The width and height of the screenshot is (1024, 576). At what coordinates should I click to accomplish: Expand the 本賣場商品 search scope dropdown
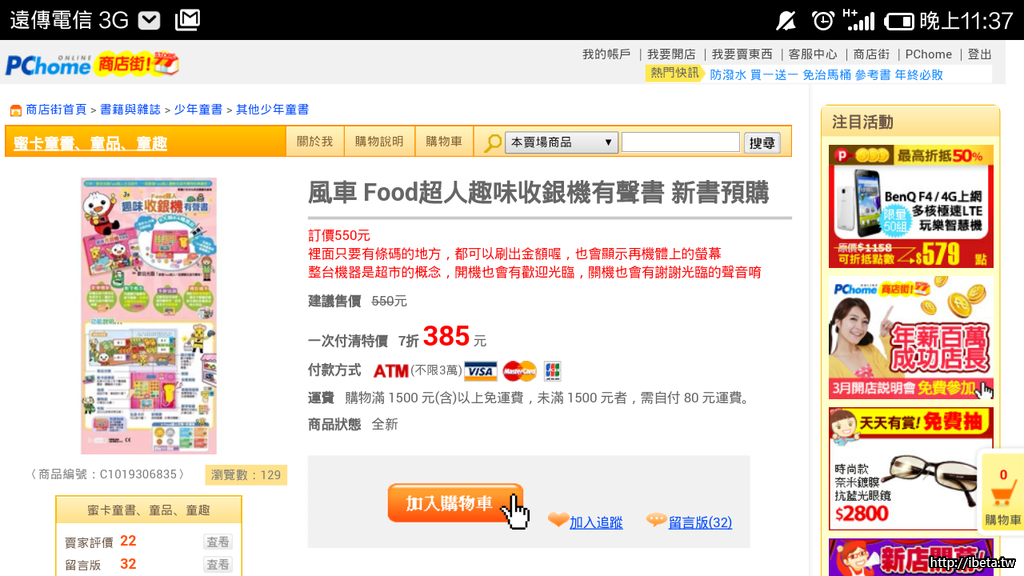coord(561,143)
